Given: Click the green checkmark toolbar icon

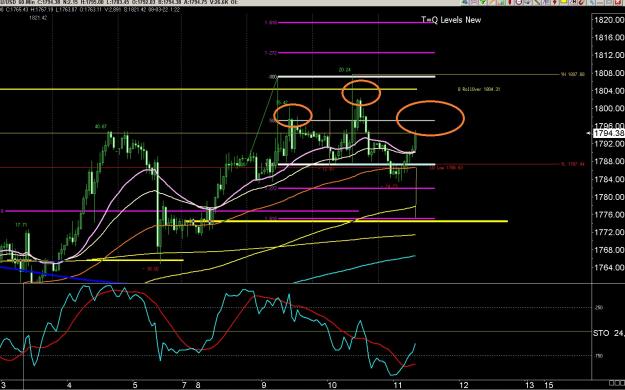Looking at the screenshot, I should [x=482, y=2].
